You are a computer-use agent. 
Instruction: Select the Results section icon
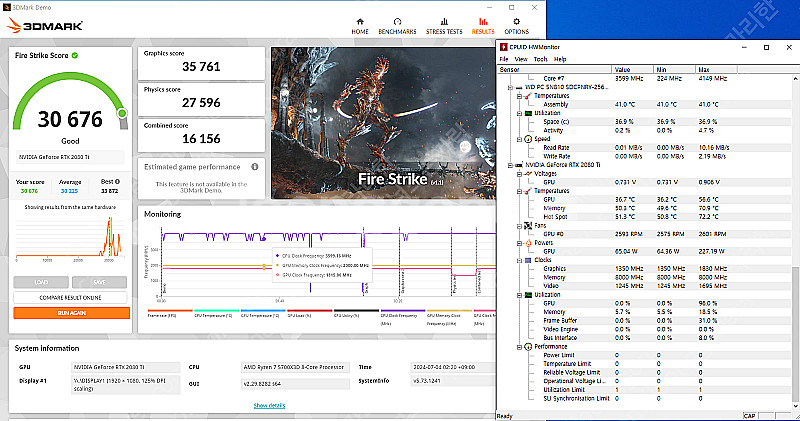[x=483, y=21]
